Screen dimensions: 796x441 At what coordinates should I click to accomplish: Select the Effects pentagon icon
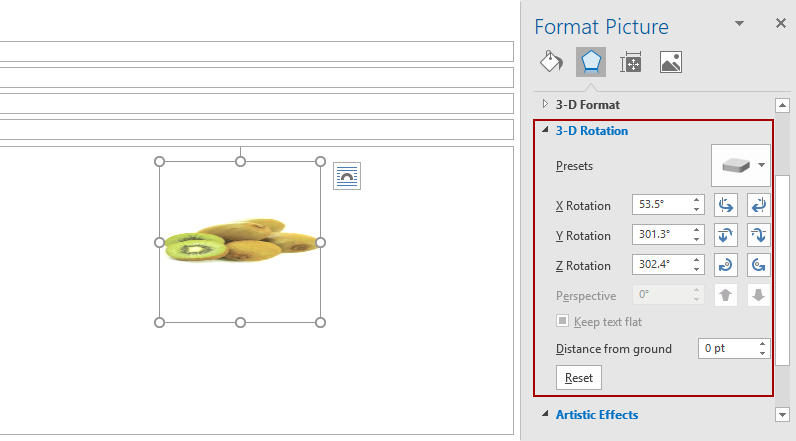click(x=591, y=62)
